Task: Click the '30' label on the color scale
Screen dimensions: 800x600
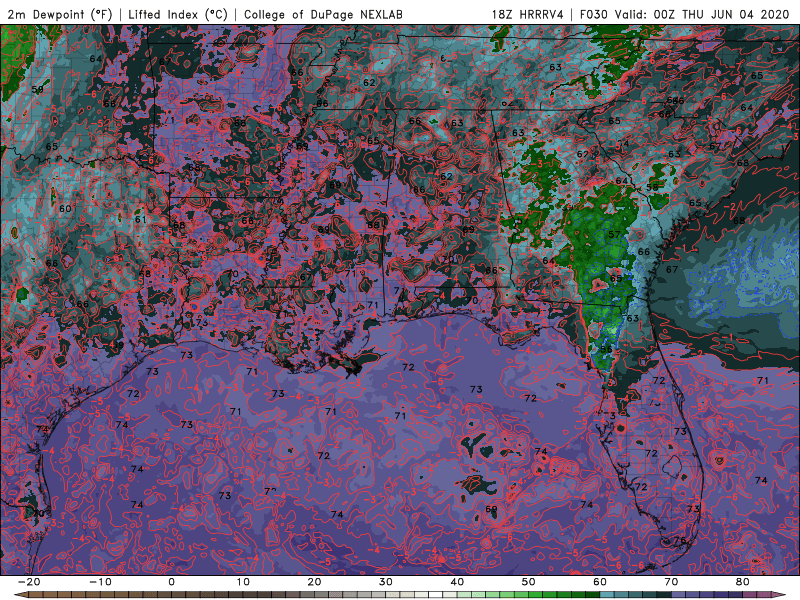Action: pyautogui.click(x=386, y=582)
